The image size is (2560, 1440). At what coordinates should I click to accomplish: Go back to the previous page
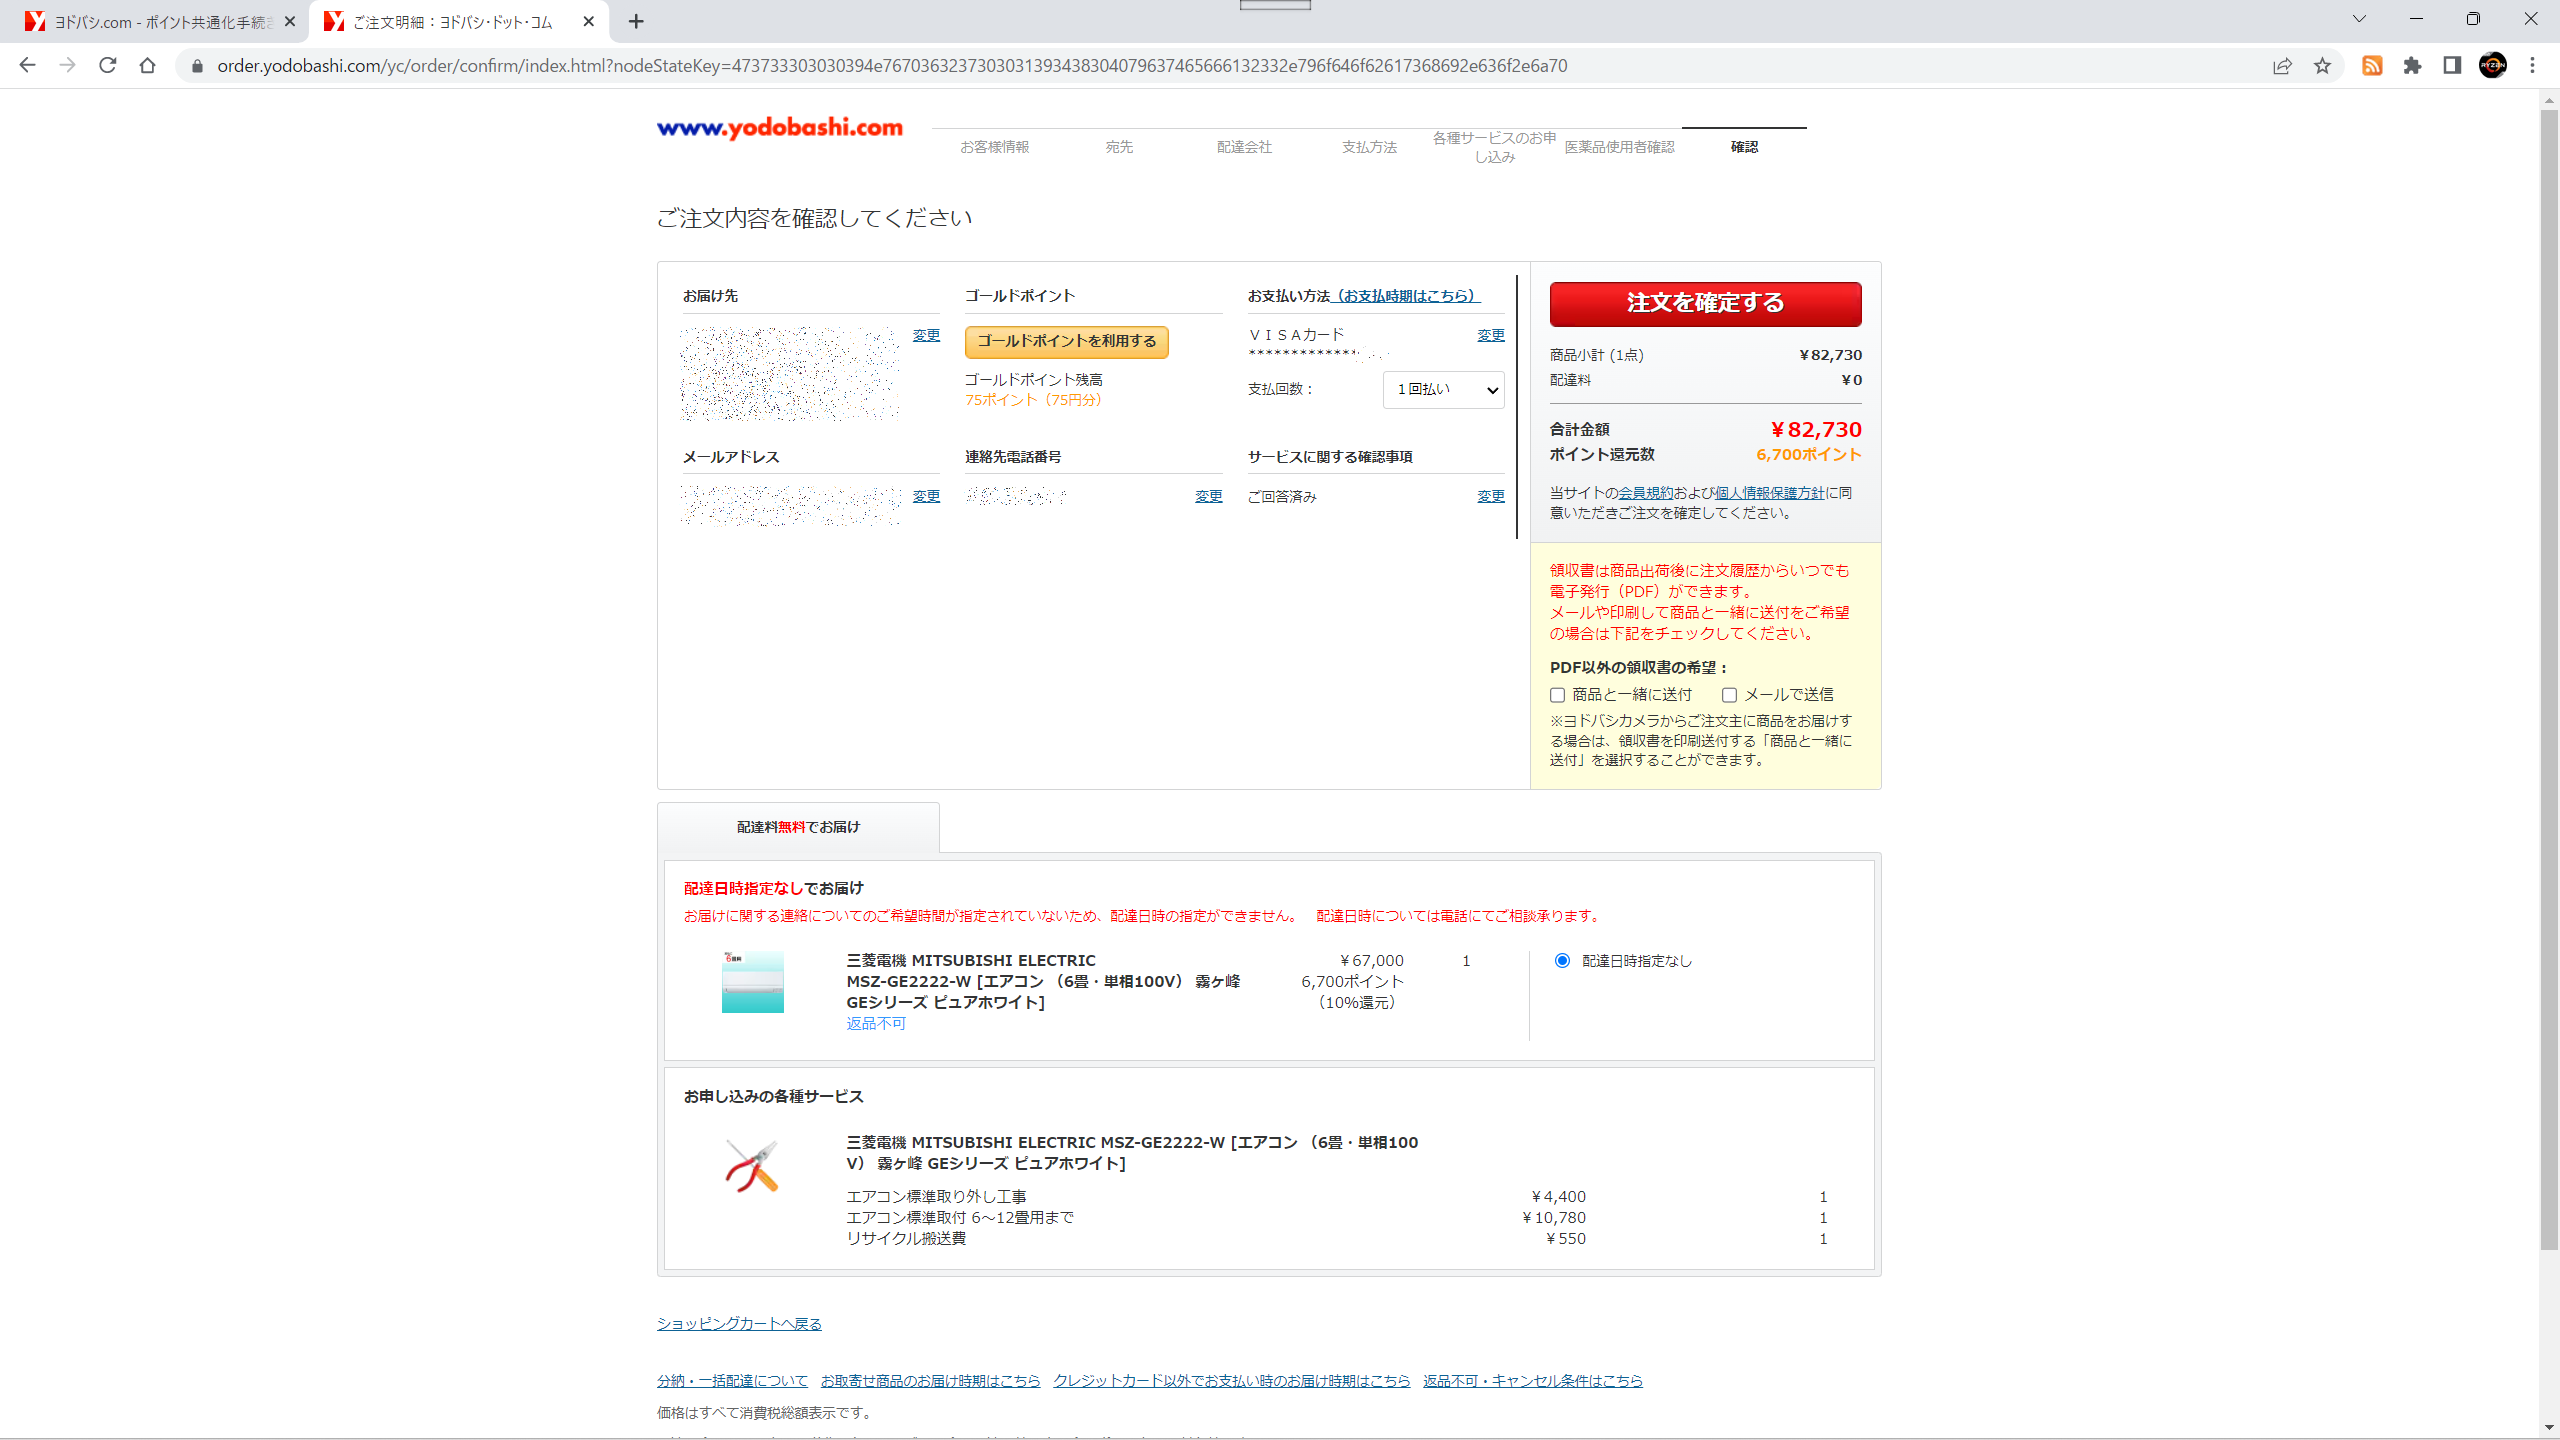pos(27,66)
